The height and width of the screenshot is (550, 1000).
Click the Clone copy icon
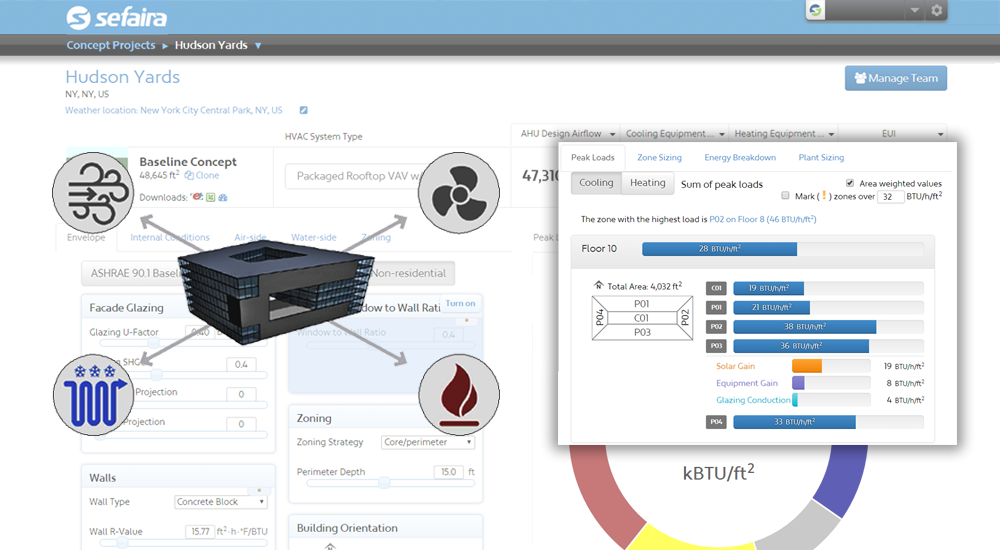tap(189, 175)
